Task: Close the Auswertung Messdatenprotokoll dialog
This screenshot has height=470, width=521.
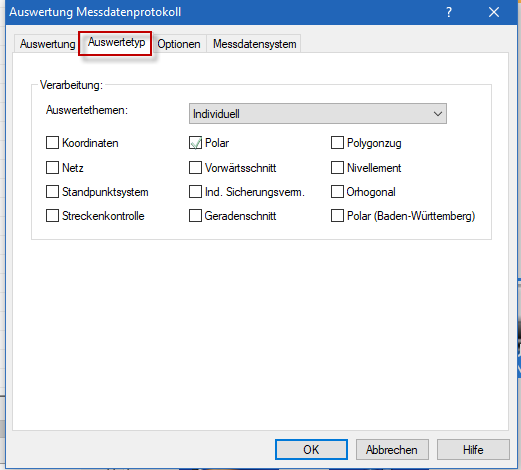Action: 494,12
